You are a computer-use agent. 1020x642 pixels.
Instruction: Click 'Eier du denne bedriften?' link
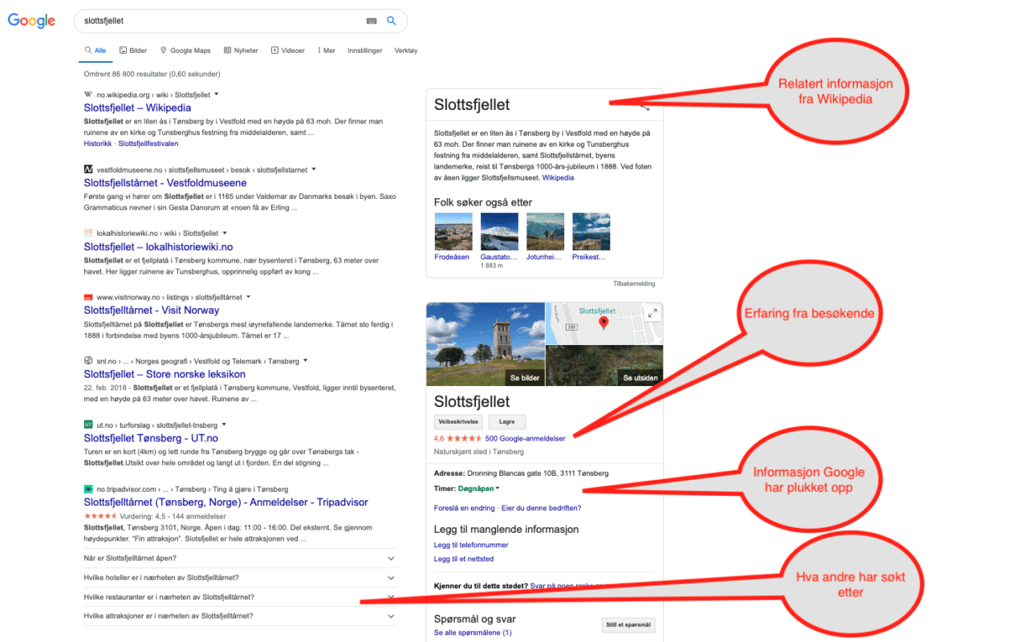pyautogui.click(x=541, y=508)
